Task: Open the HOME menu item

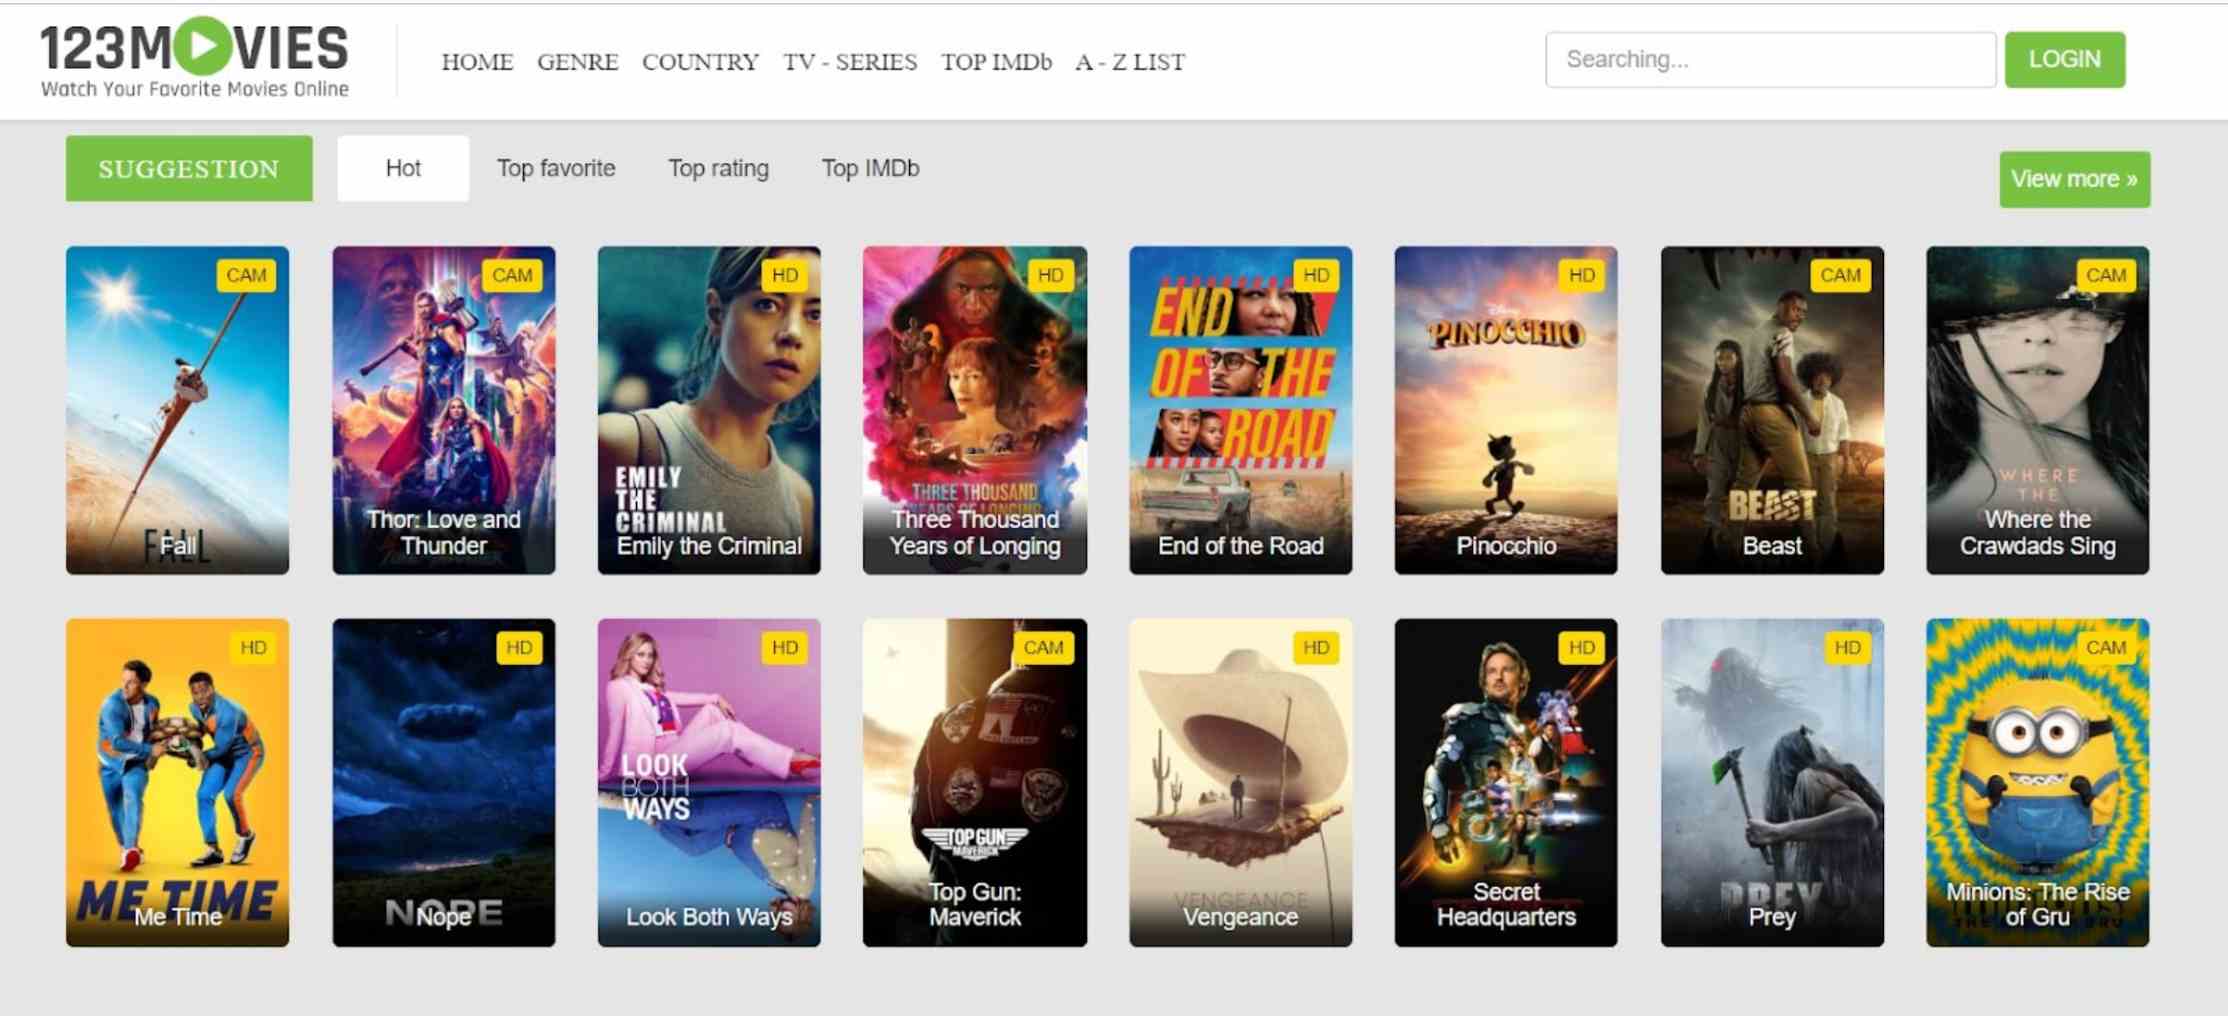Action: tap(477, 62)
